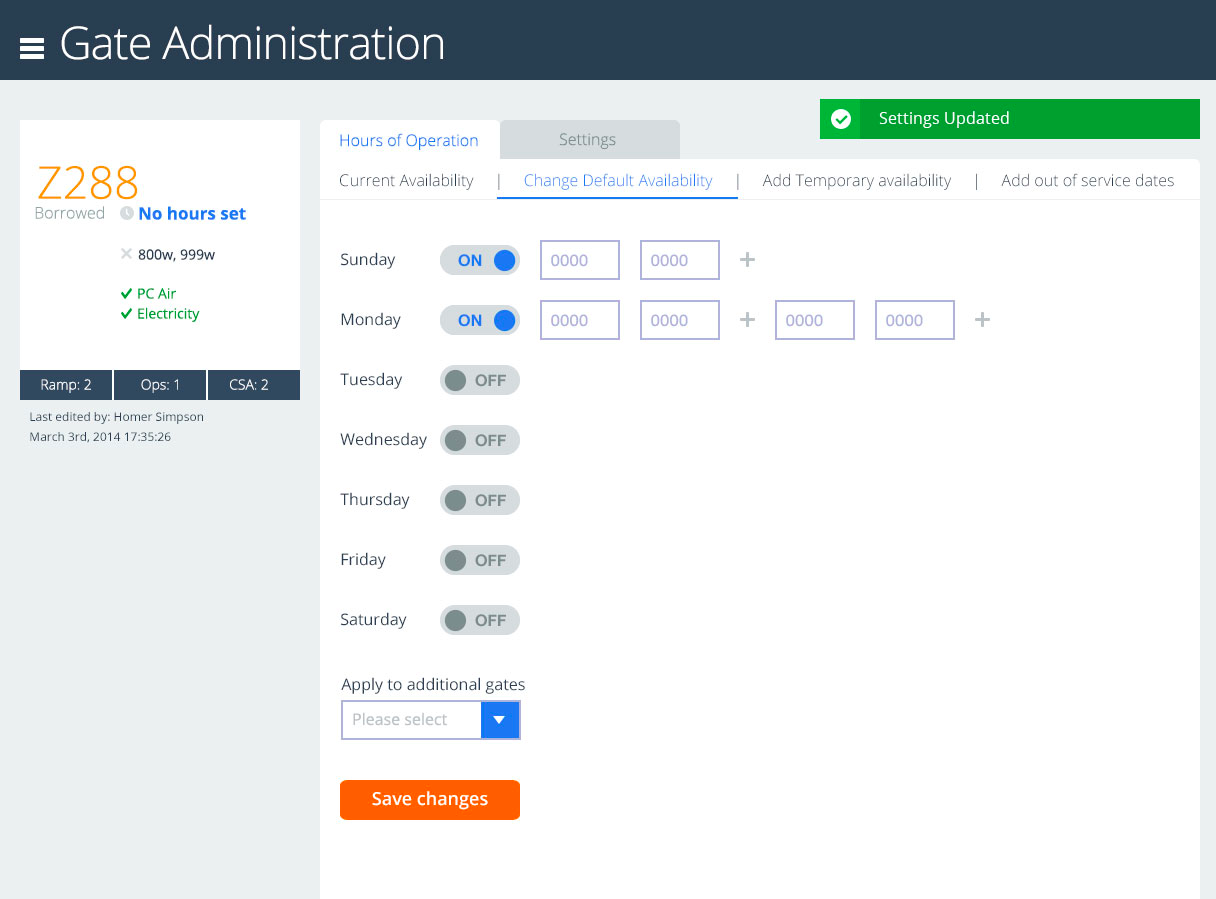Click the Ramp: 2 button
This screenshot has width=1216, height=899.
tap(66, 385)
